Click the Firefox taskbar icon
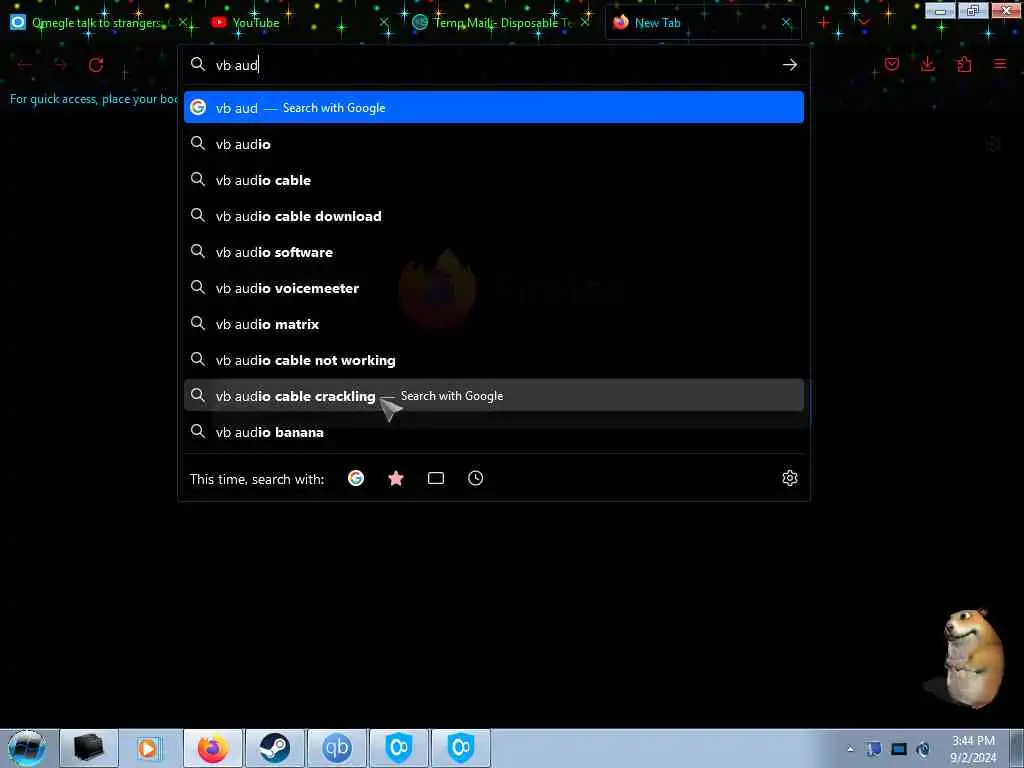The width and height of the screenshot is (1024, 768). [213, 748]
